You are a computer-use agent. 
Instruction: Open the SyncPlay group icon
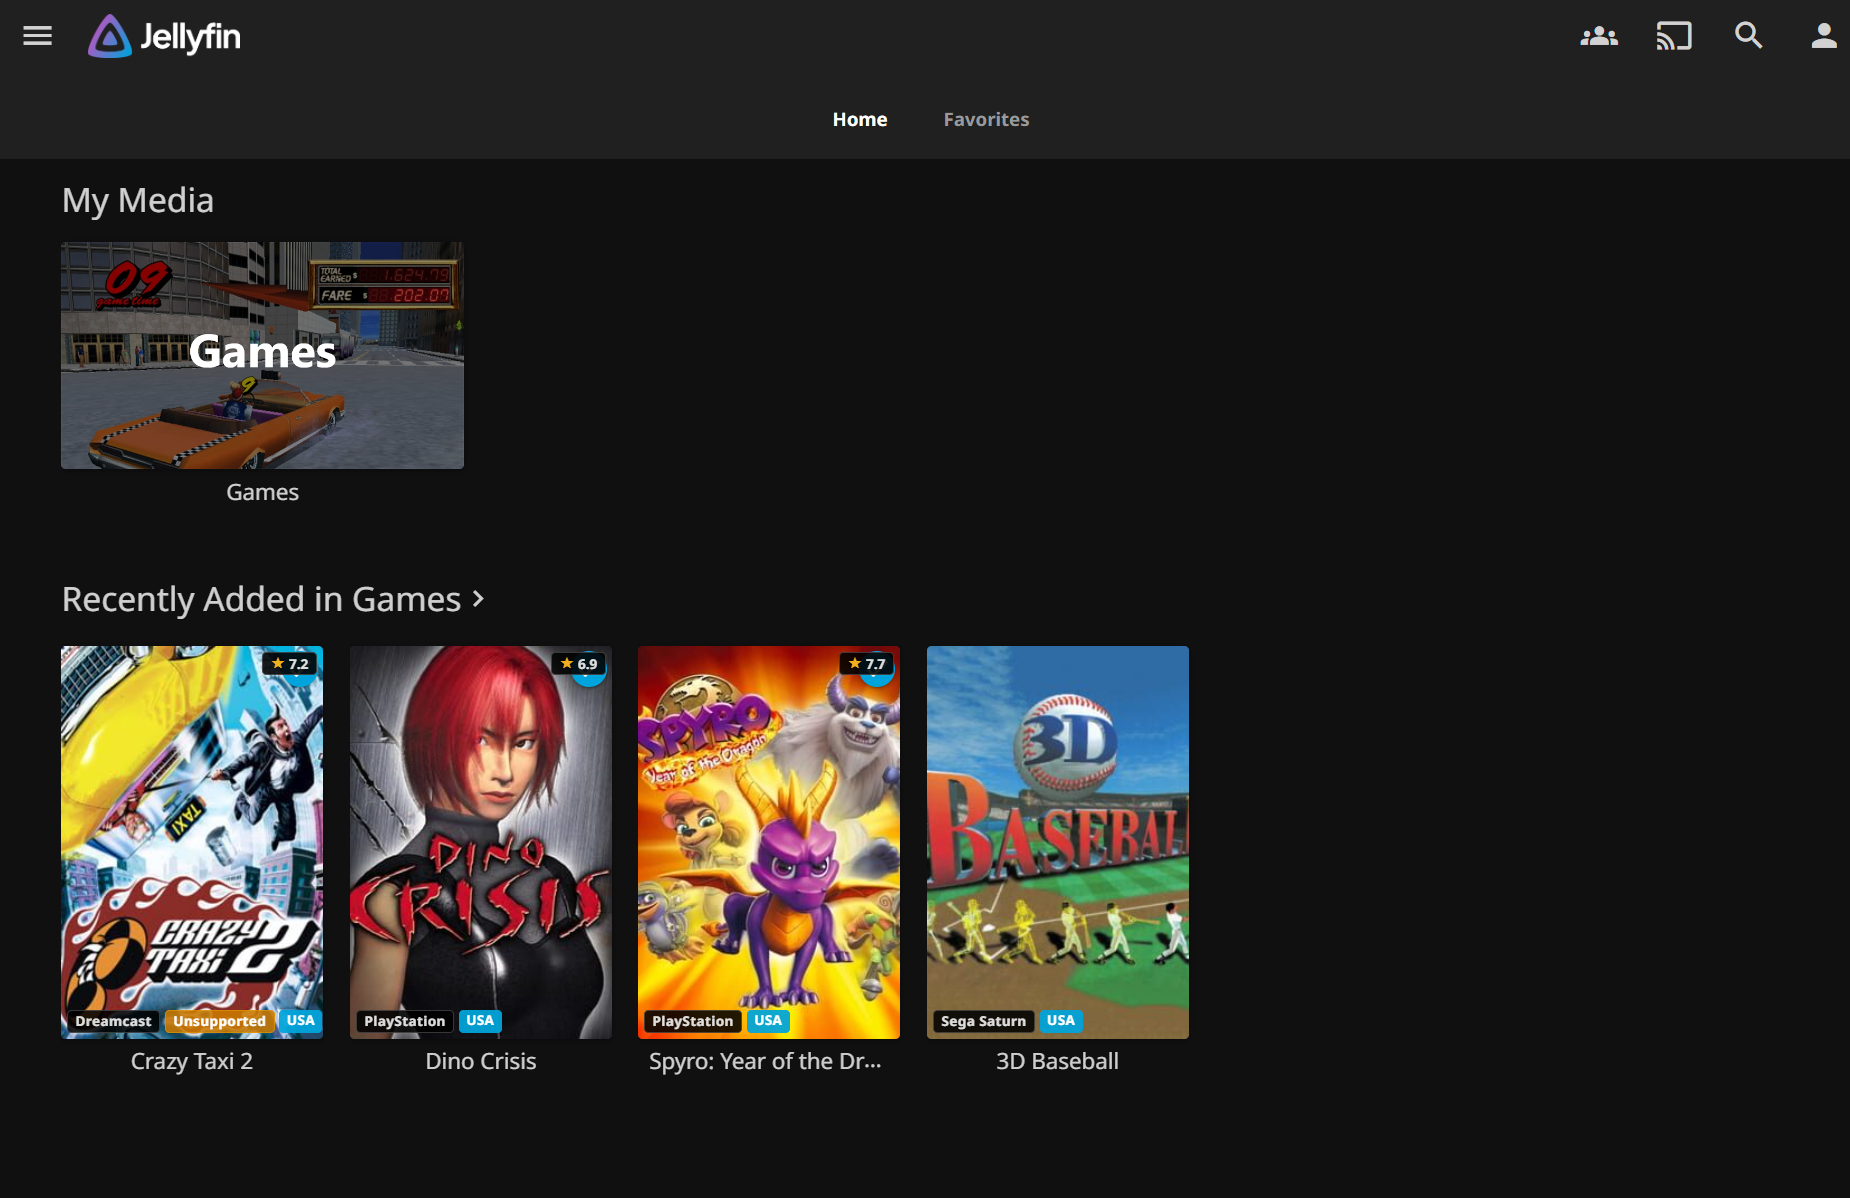pyautogui.click(x=1599, y=36)
